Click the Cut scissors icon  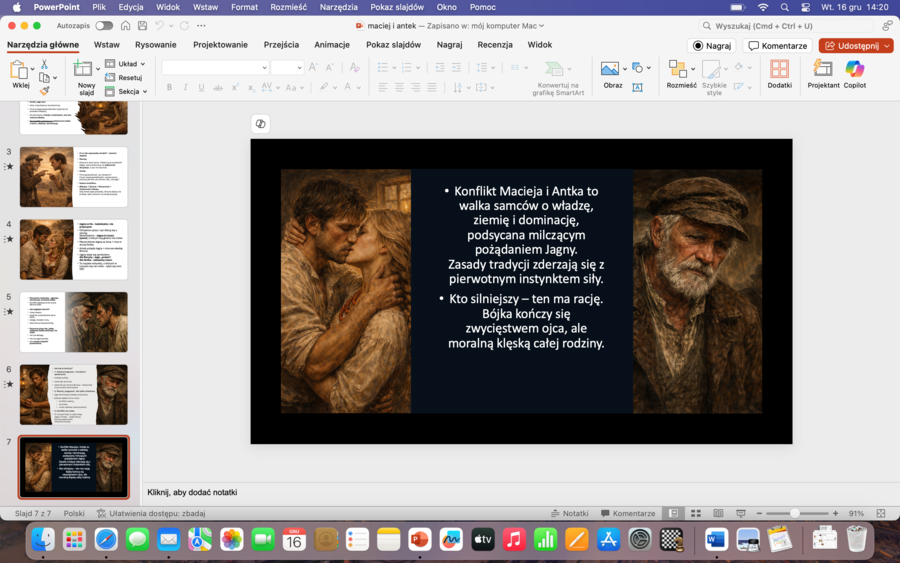(x=44, y=64)
